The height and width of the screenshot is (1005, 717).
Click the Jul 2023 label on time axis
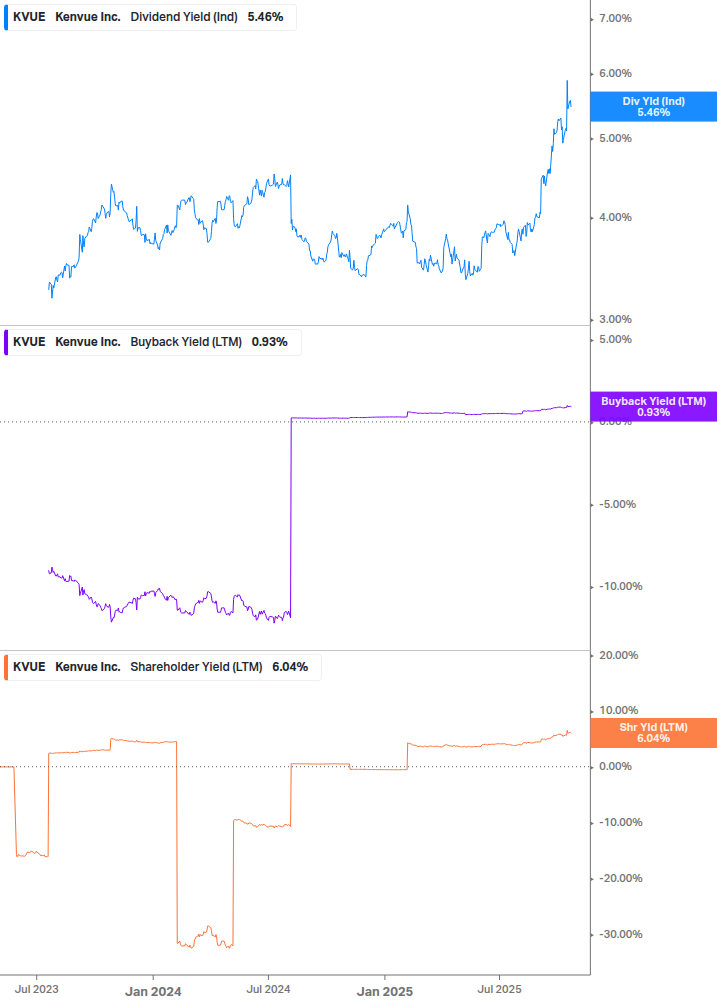click(38, 990)
